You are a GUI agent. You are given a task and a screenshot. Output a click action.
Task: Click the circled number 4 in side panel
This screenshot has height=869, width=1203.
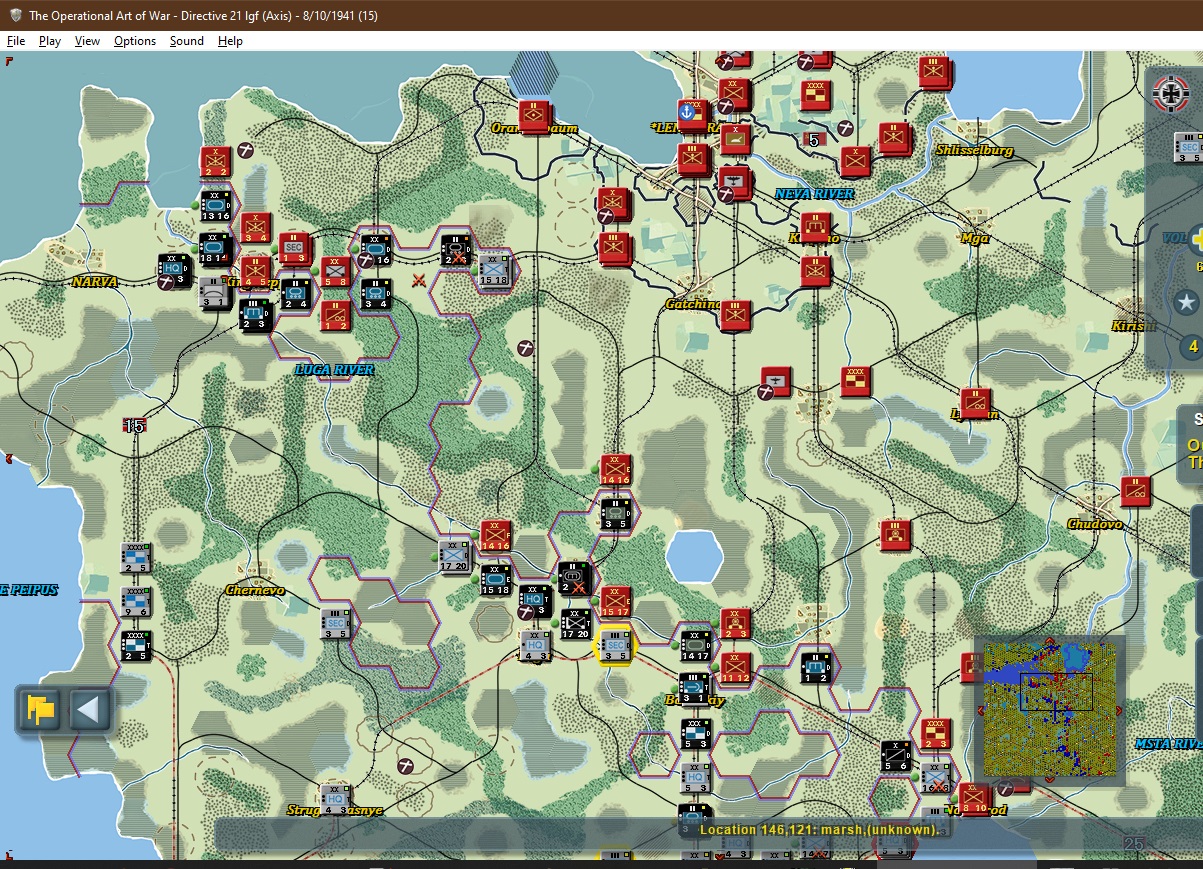click(1191, 347)
